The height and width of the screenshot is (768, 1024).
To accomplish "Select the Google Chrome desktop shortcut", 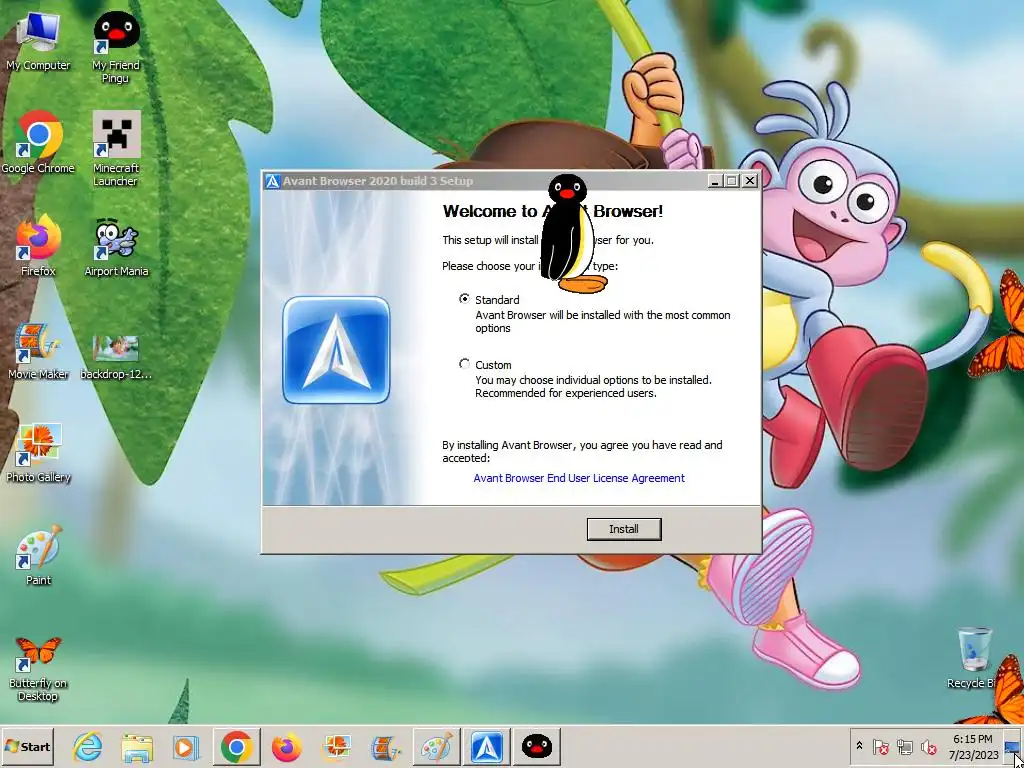I will coord(38,143).
